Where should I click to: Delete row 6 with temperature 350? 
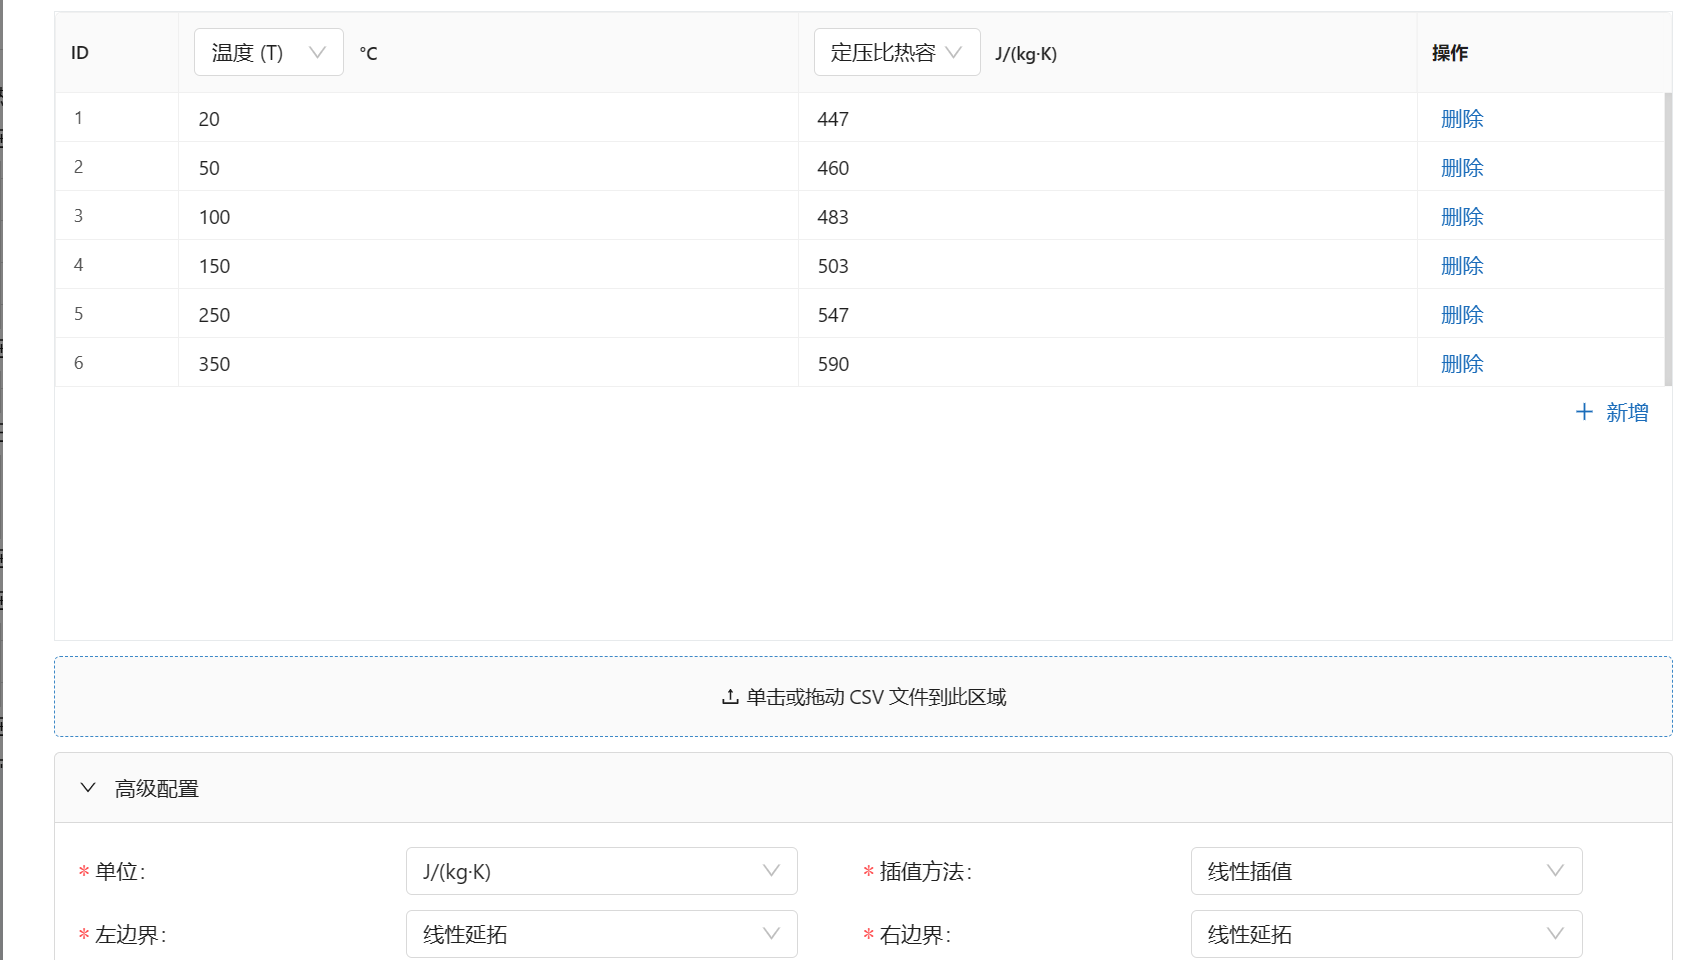coord(1462,363)
